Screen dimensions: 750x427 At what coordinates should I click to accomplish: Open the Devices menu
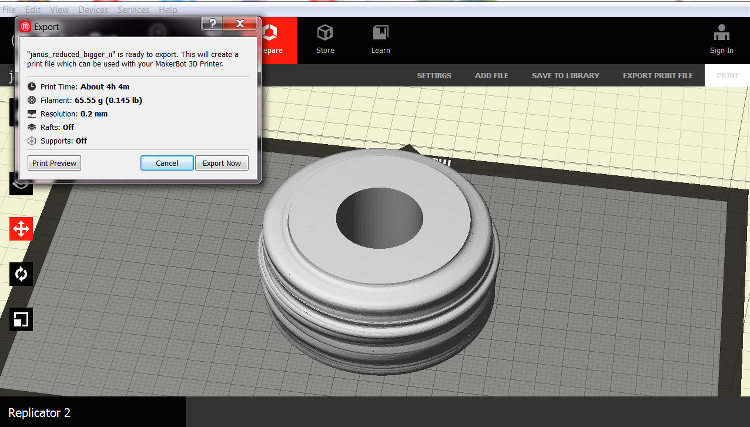[x=93, y=10]
